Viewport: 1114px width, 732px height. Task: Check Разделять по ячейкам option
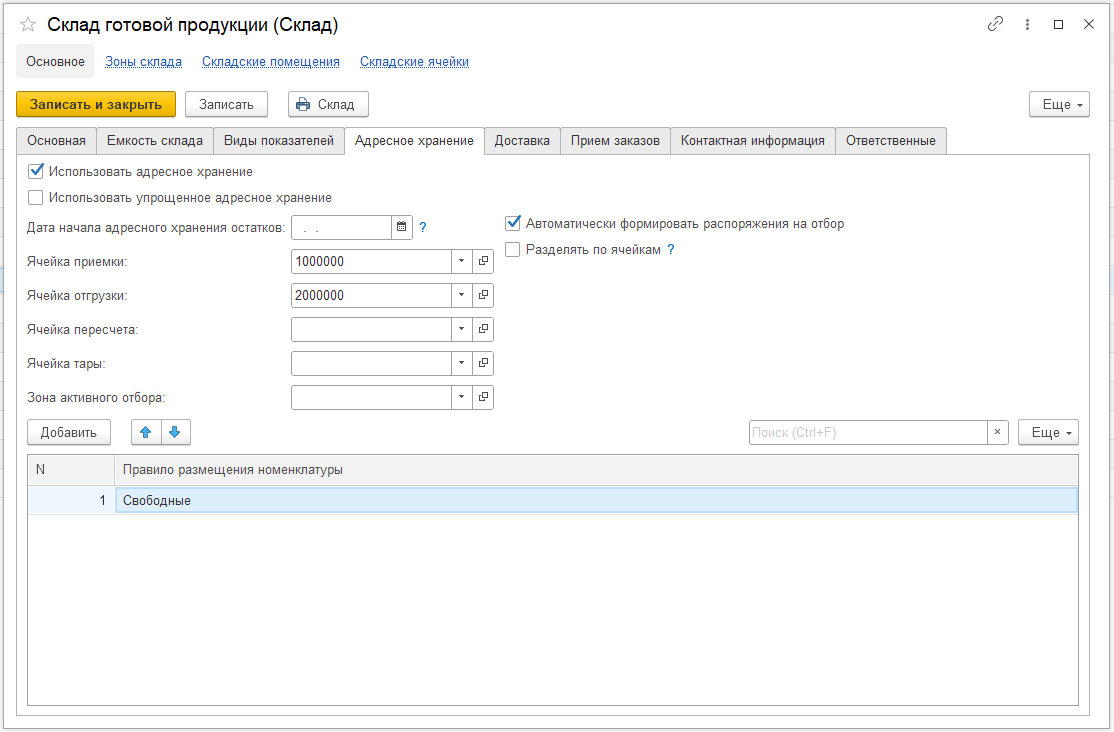[513, 250]
